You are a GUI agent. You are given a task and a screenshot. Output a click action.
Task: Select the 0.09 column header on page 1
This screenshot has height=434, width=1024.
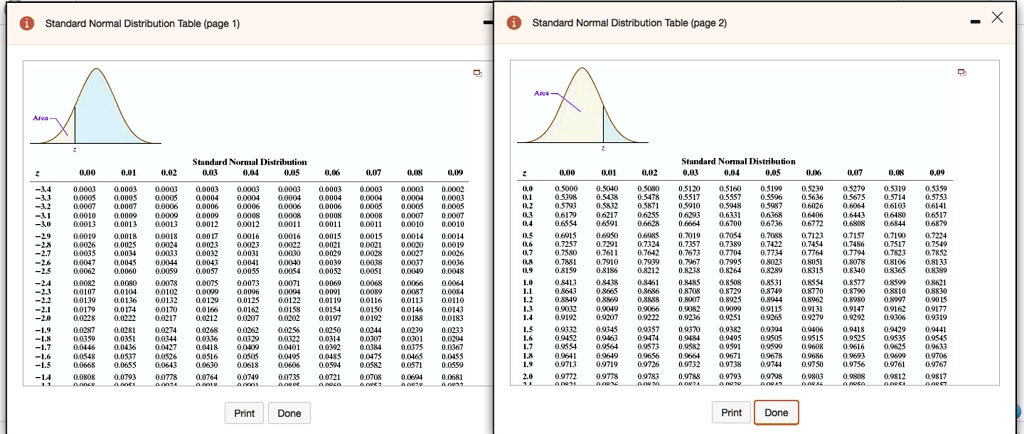pos(454,173)
